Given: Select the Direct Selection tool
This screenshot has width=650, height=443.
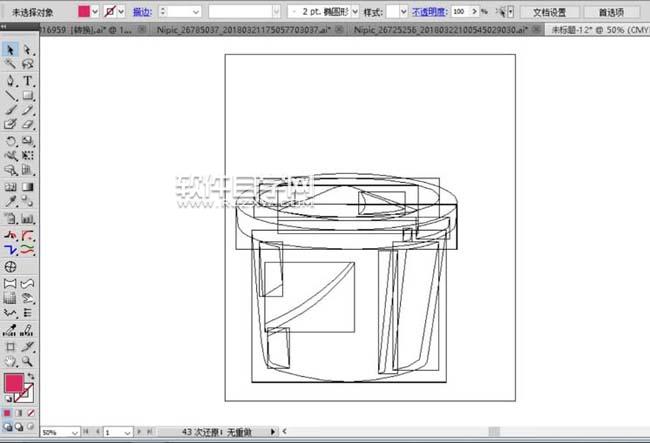Looking at the screenshot, I should tap(27, 50).
